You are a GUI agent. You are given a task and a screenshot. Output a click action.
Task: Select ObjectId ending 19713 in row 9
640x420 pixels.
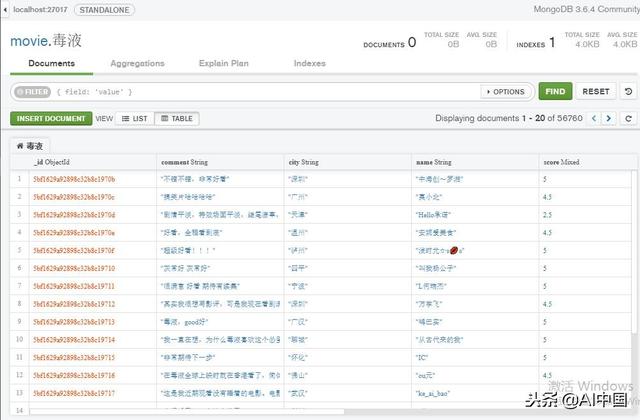tap(74, 322)
